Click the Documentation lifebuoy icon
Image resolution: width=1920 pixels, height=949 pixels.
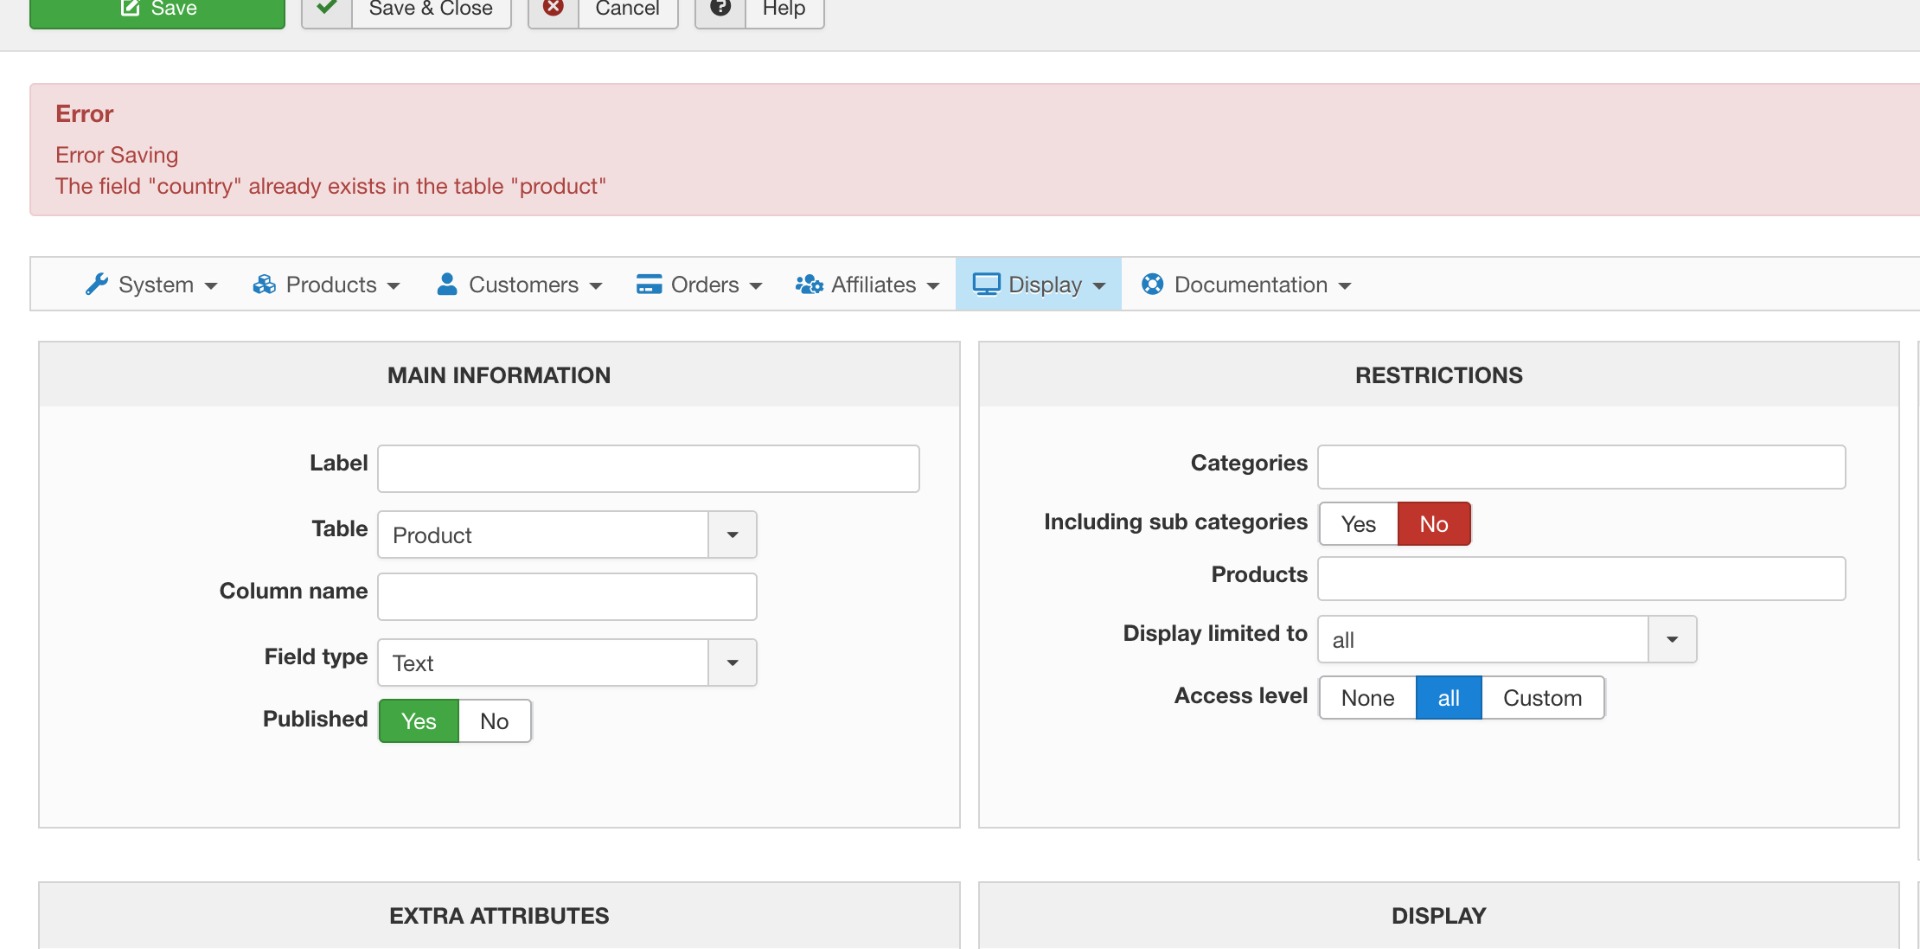[1152, 284]
